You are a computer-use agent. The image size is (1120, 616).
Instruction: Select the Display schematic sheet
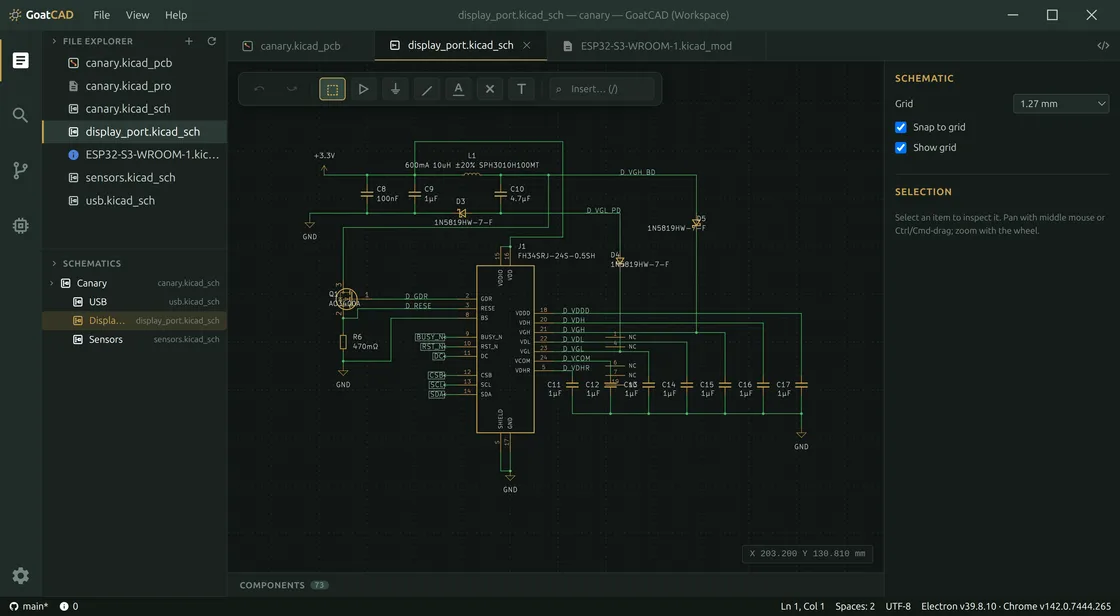tap(135, 320)
